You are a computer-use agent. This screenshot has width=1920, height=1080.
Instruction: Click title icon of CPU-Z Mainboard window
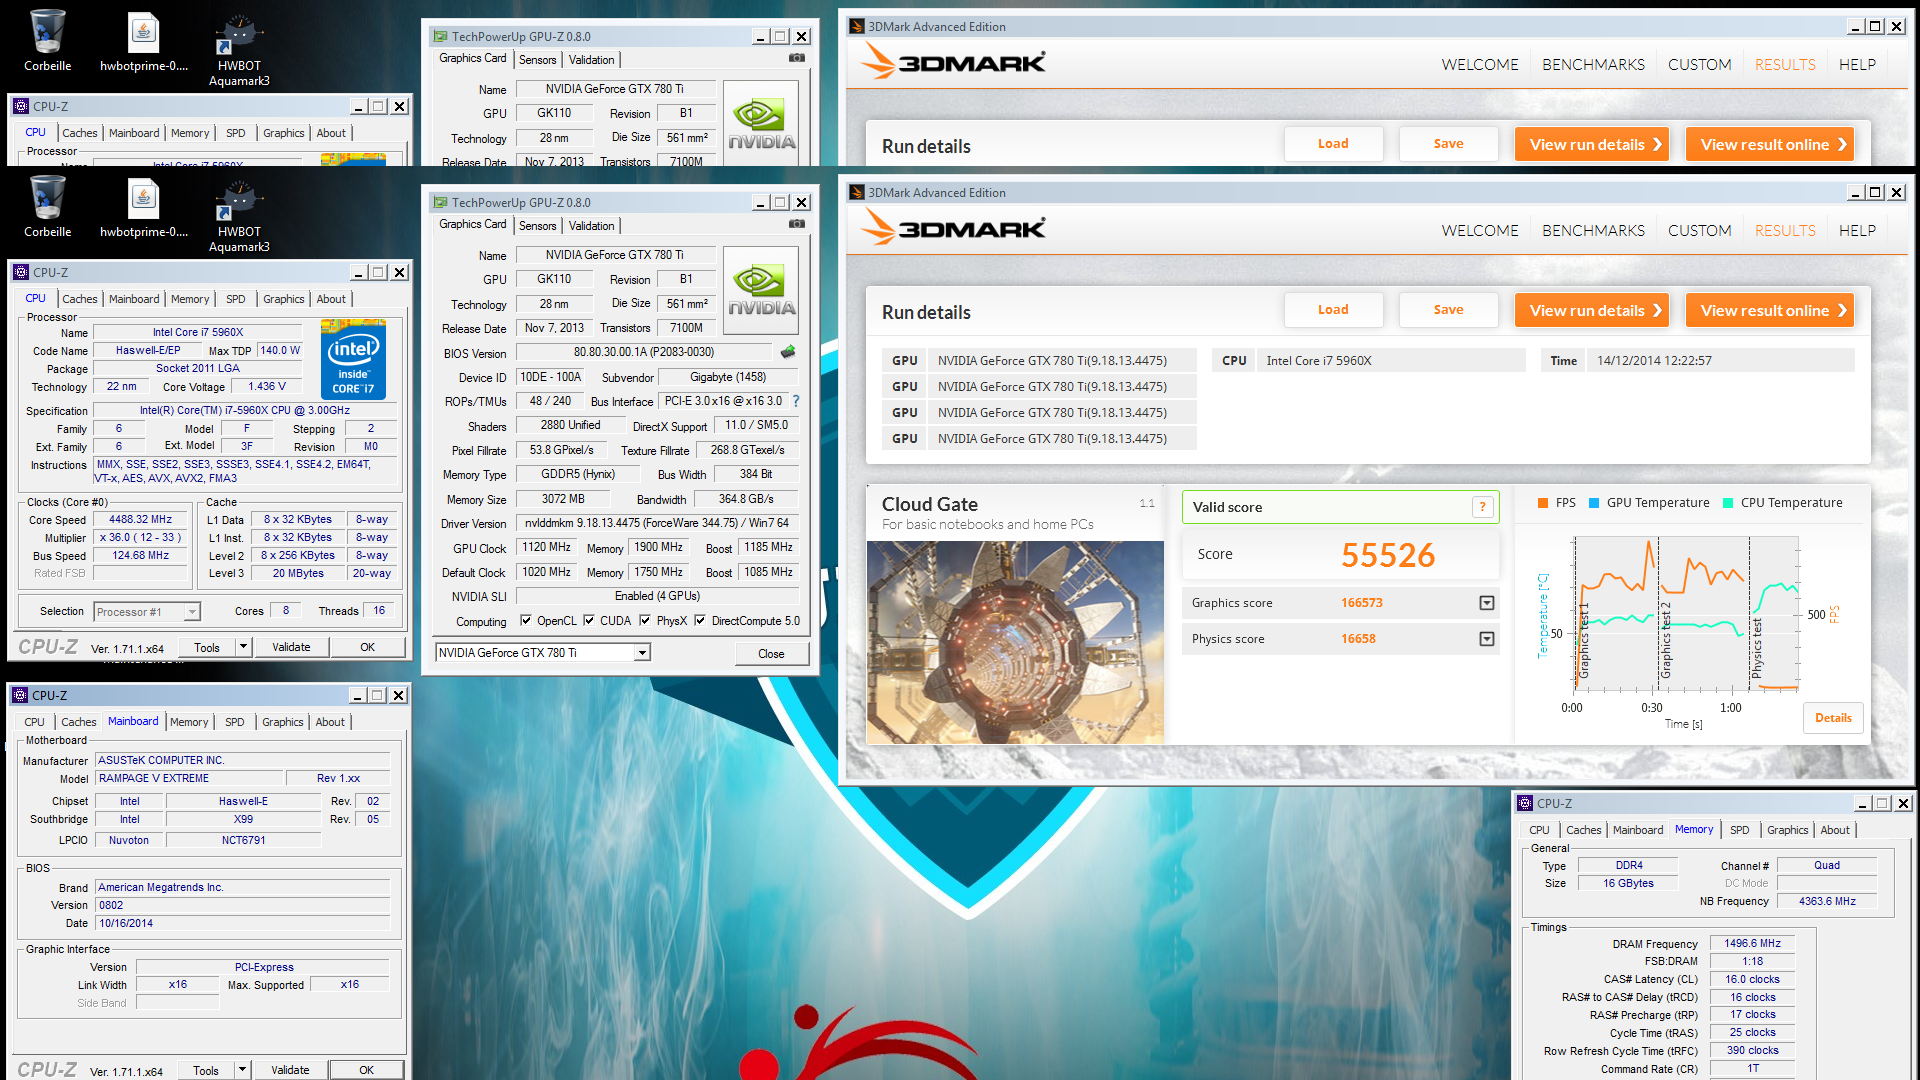tap(20, 695)
